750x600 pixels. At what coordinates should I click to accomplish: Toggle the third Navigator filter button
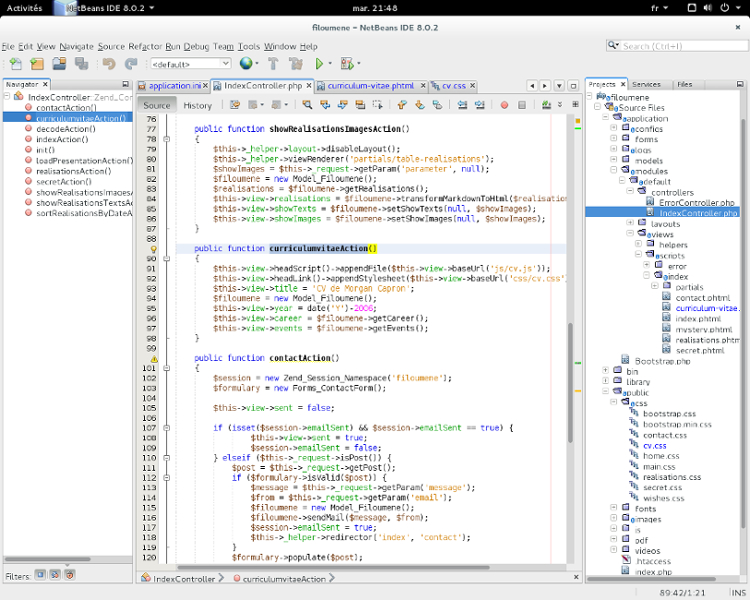[69, 575]
